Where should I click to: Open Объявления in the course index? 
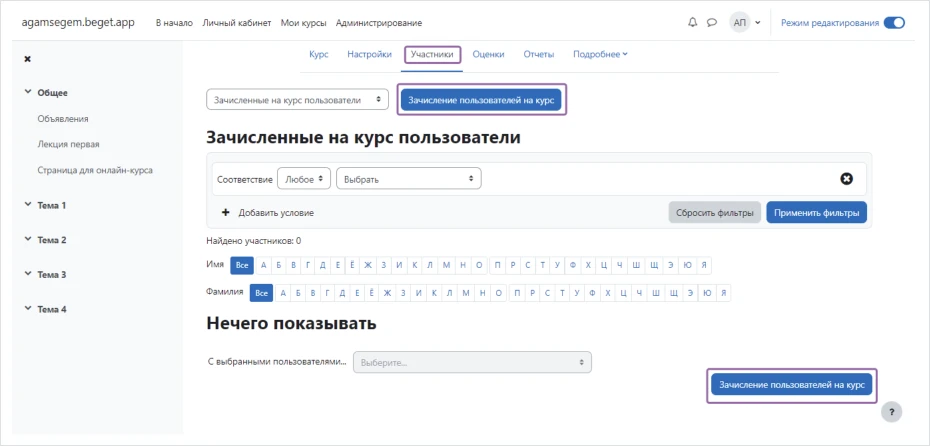point(63,118)
